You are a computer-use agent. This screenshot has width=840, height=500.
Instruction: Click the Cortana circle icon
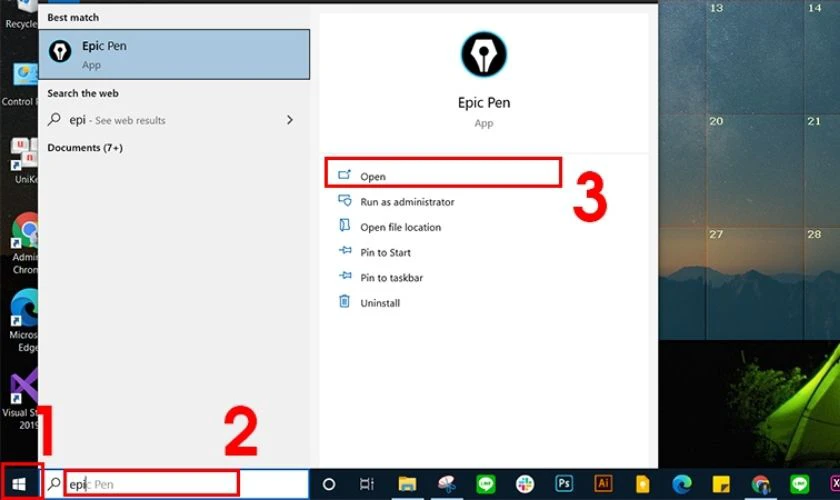(x=329, y=484)
